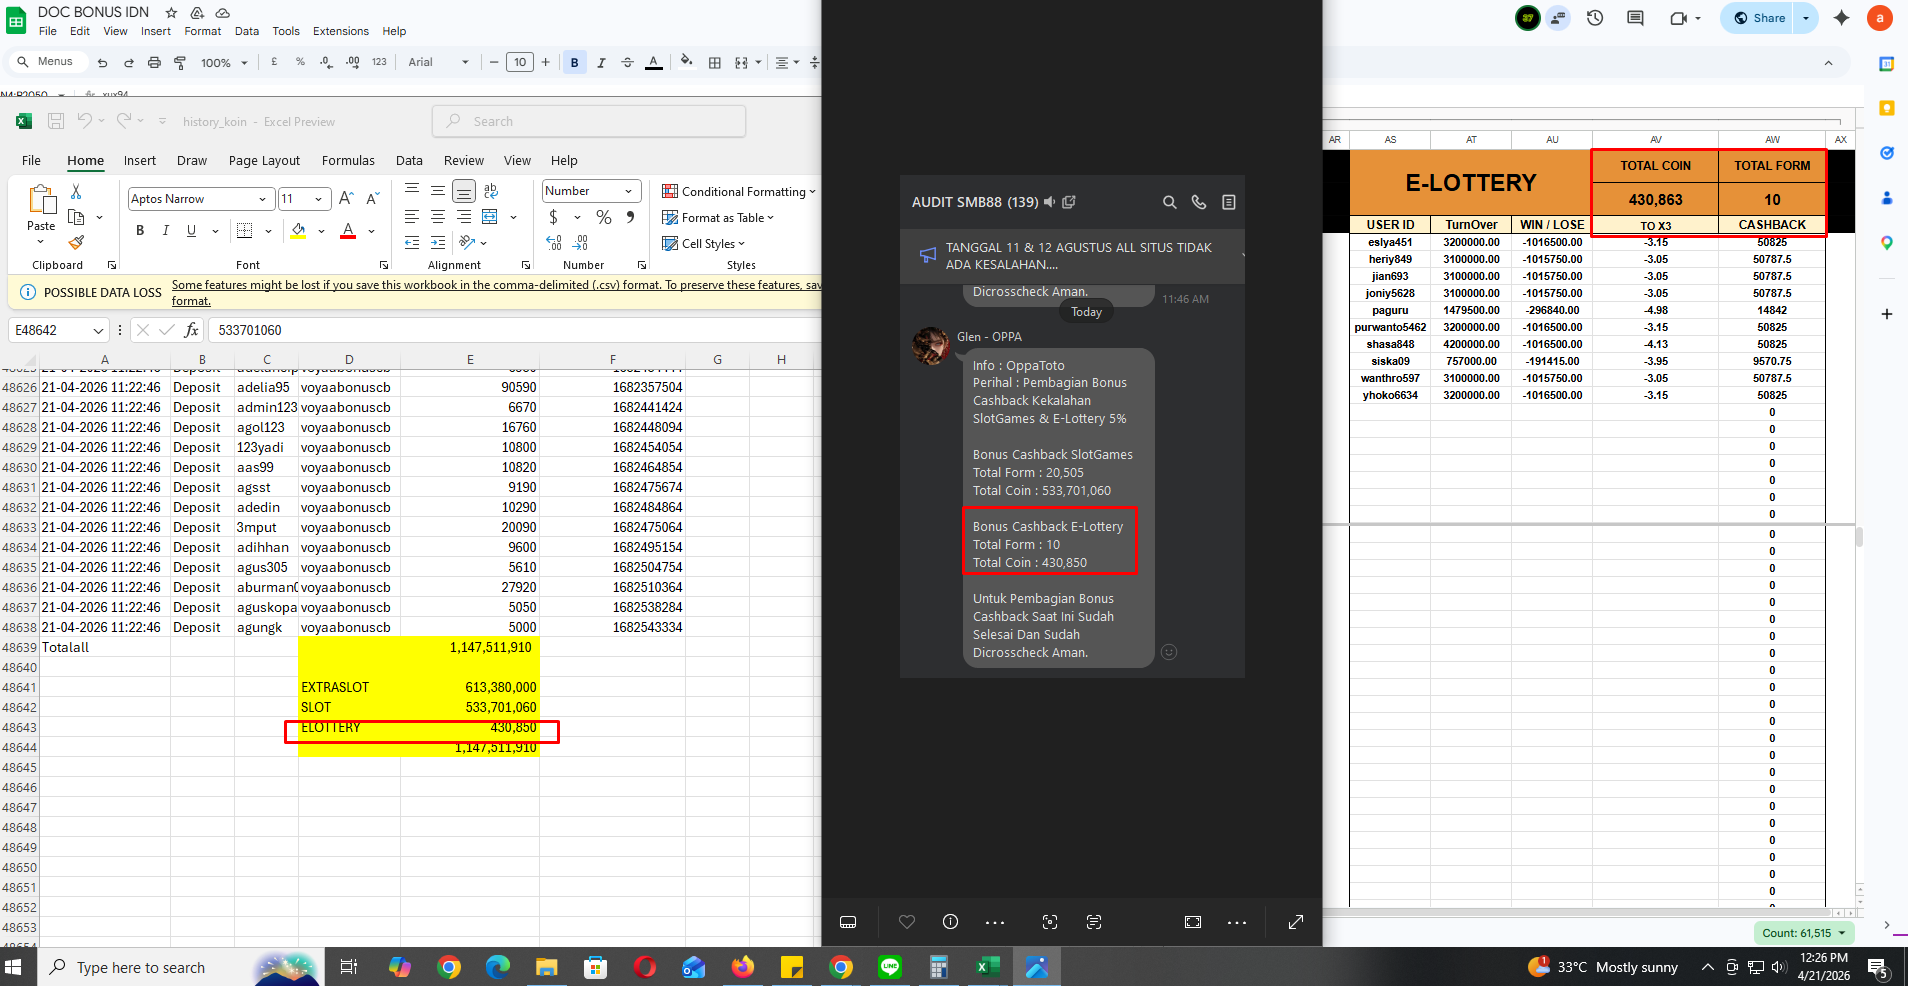Toggle Excel Center horizontal alignment
This screenshot has height=986, width=1908.
(438, 217)
